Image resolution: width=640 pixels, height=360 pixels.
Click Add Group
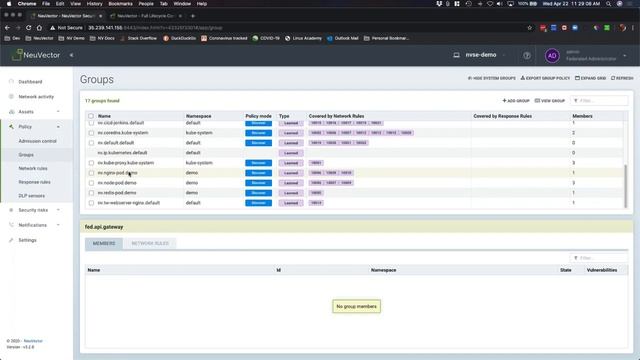516,101
